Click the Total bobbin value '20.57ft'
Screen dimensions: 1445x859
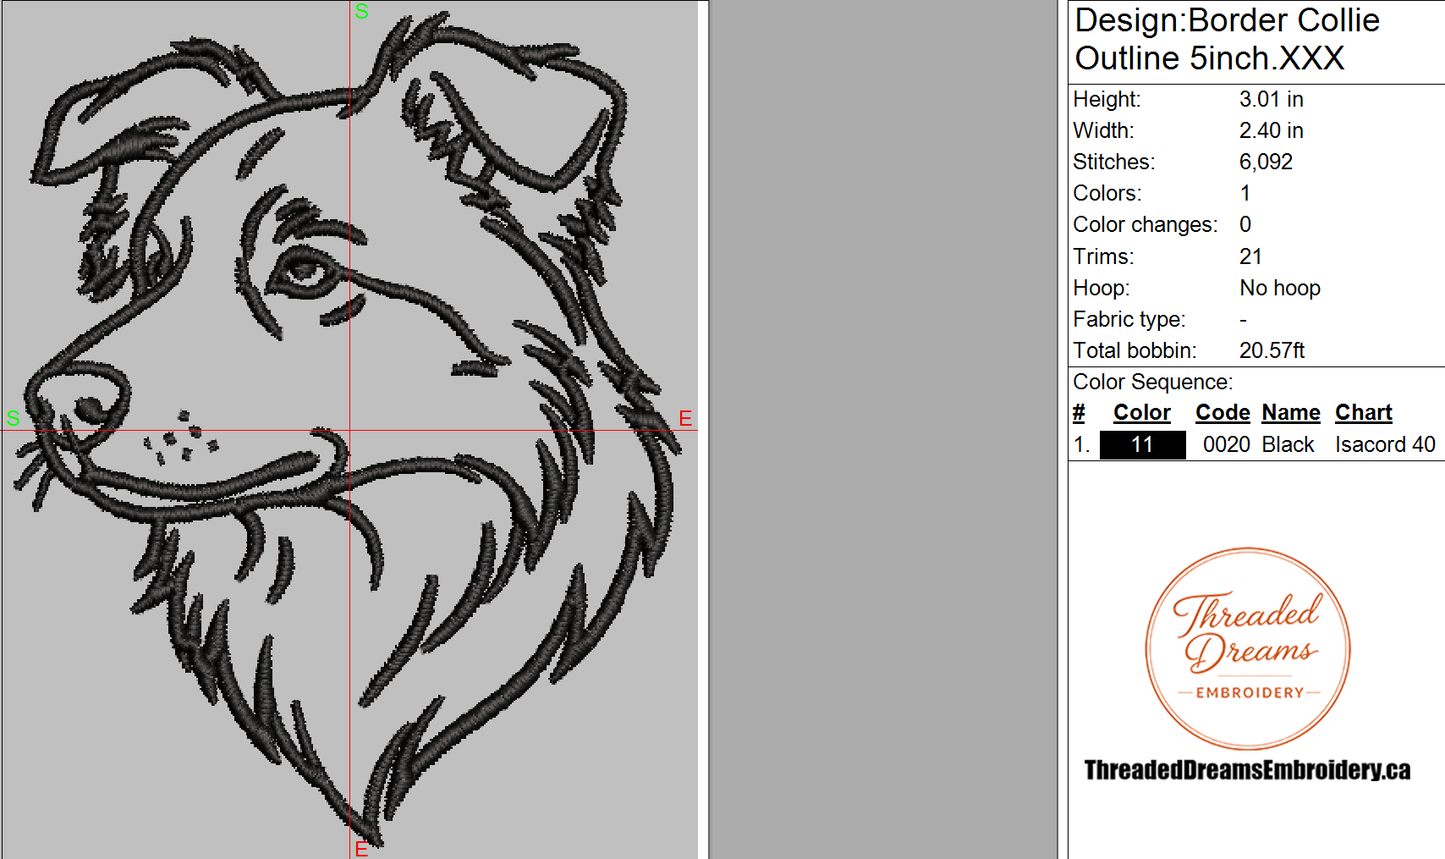1272,351
